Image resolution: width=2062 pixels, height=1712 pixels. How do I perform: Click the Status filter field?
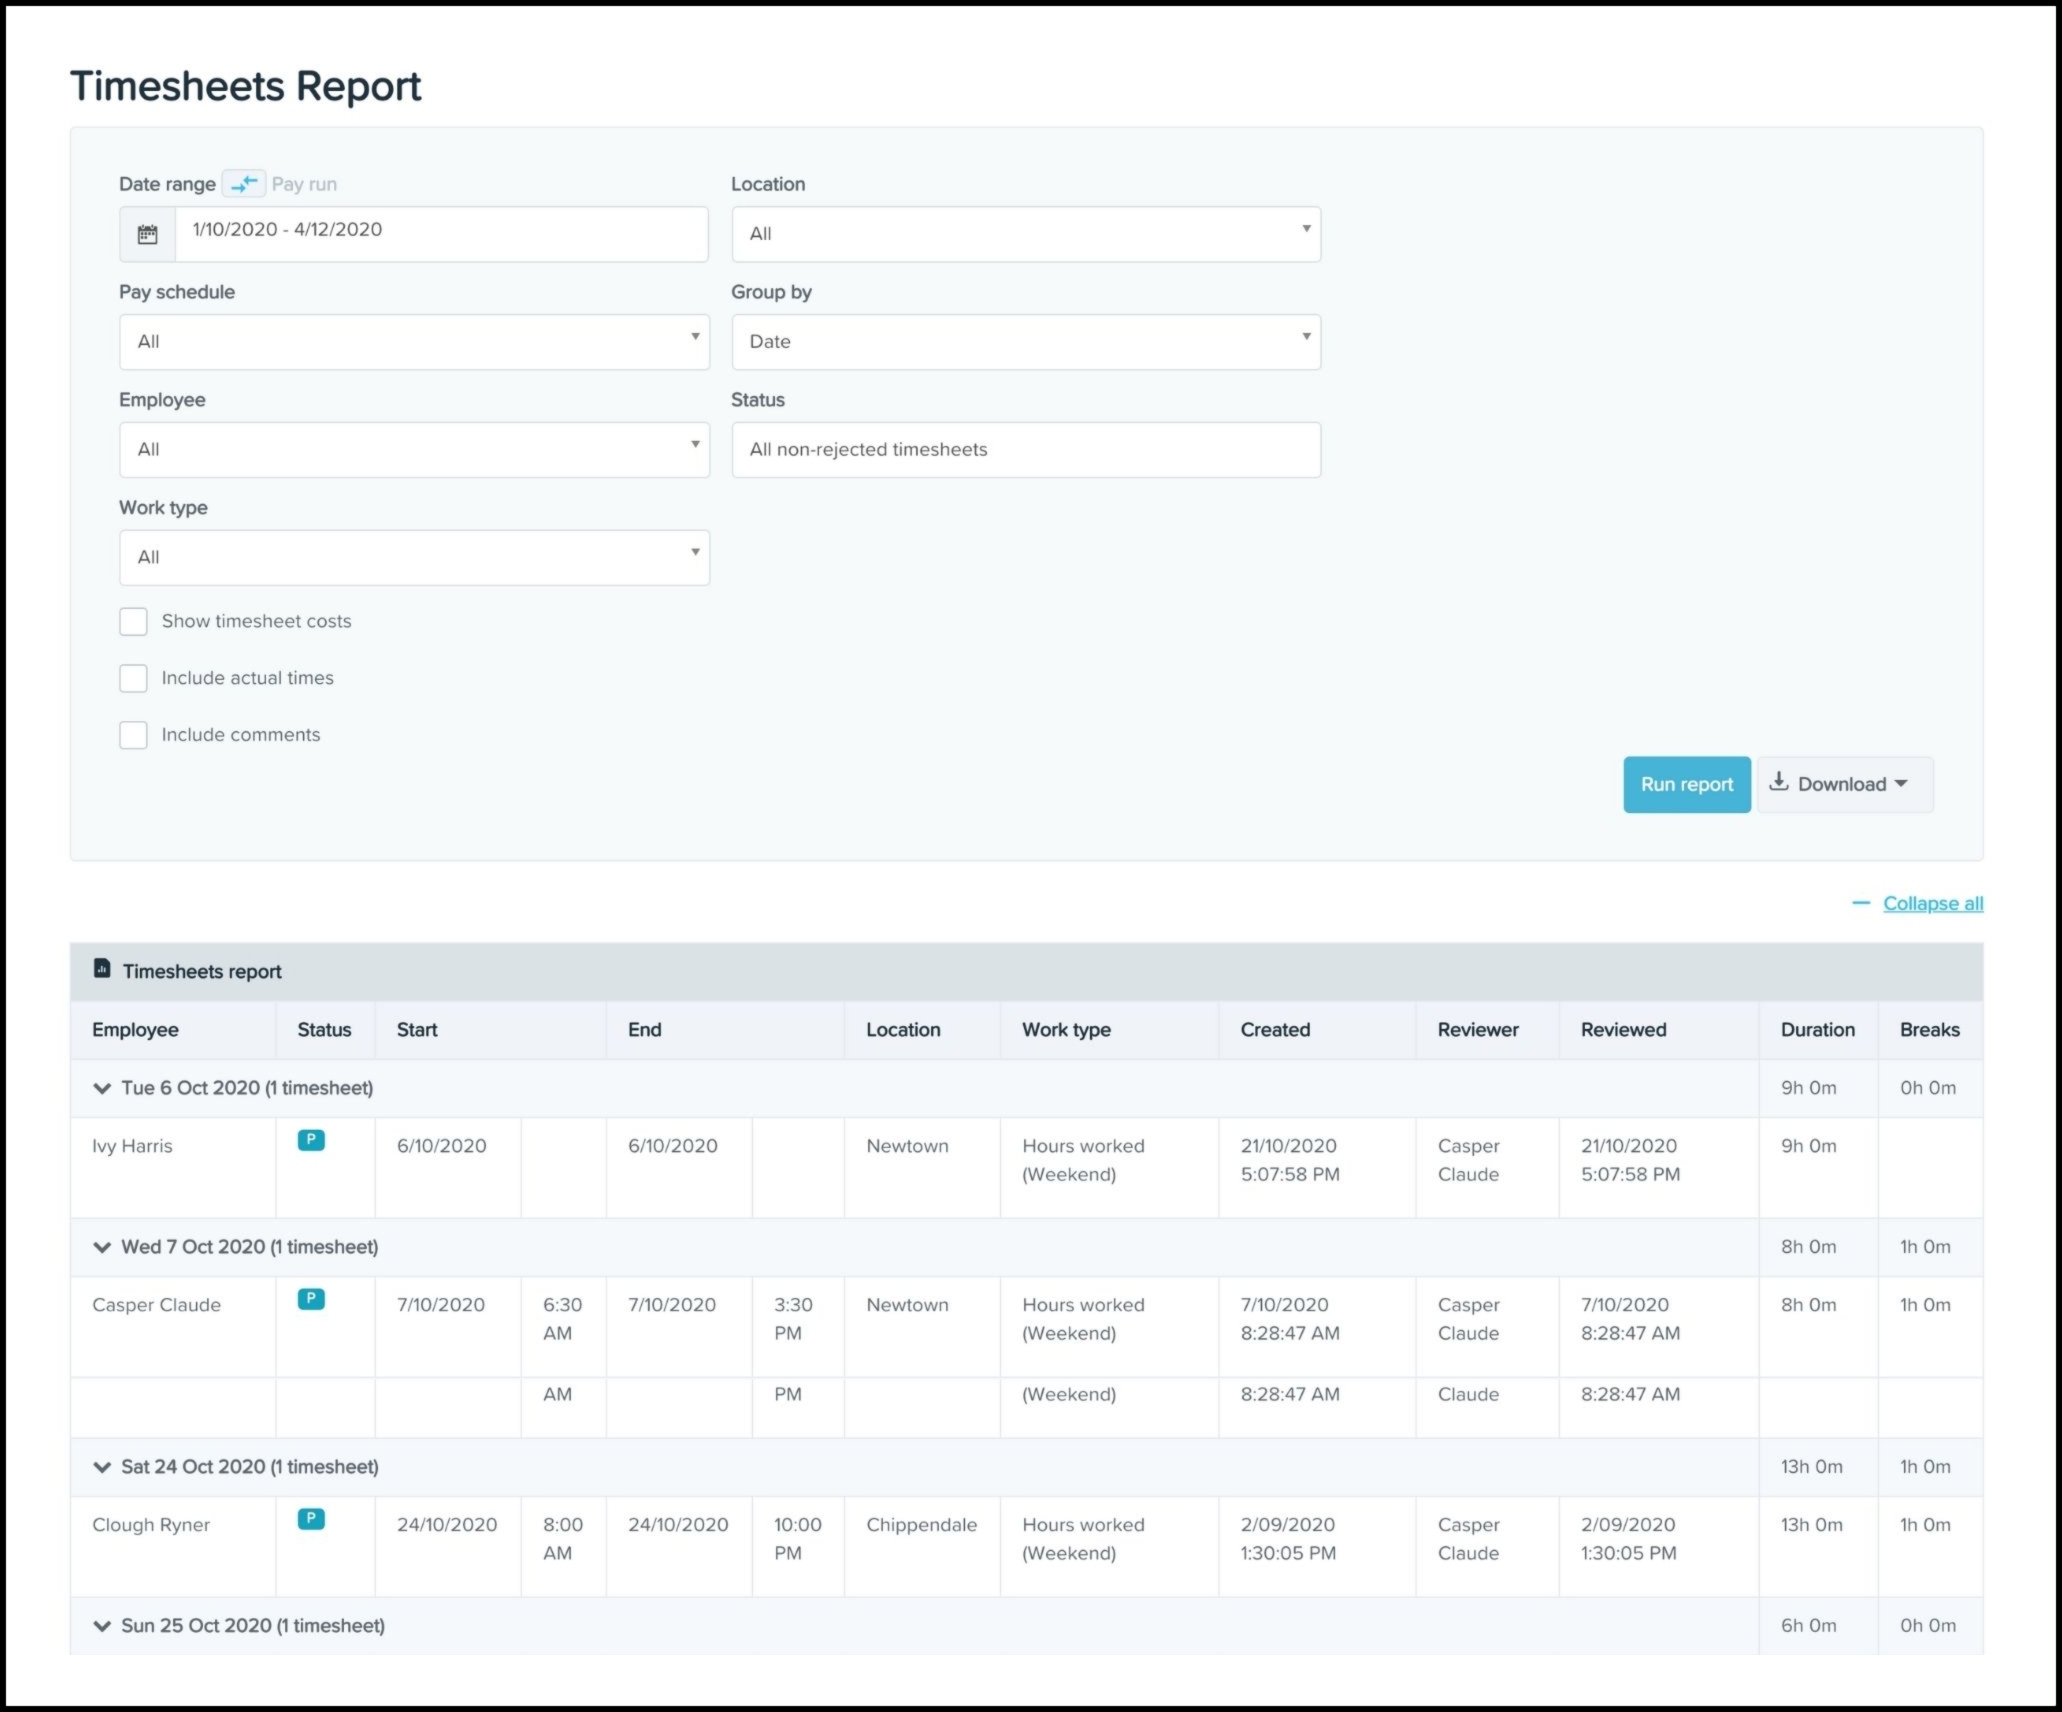pos(1025,450)
